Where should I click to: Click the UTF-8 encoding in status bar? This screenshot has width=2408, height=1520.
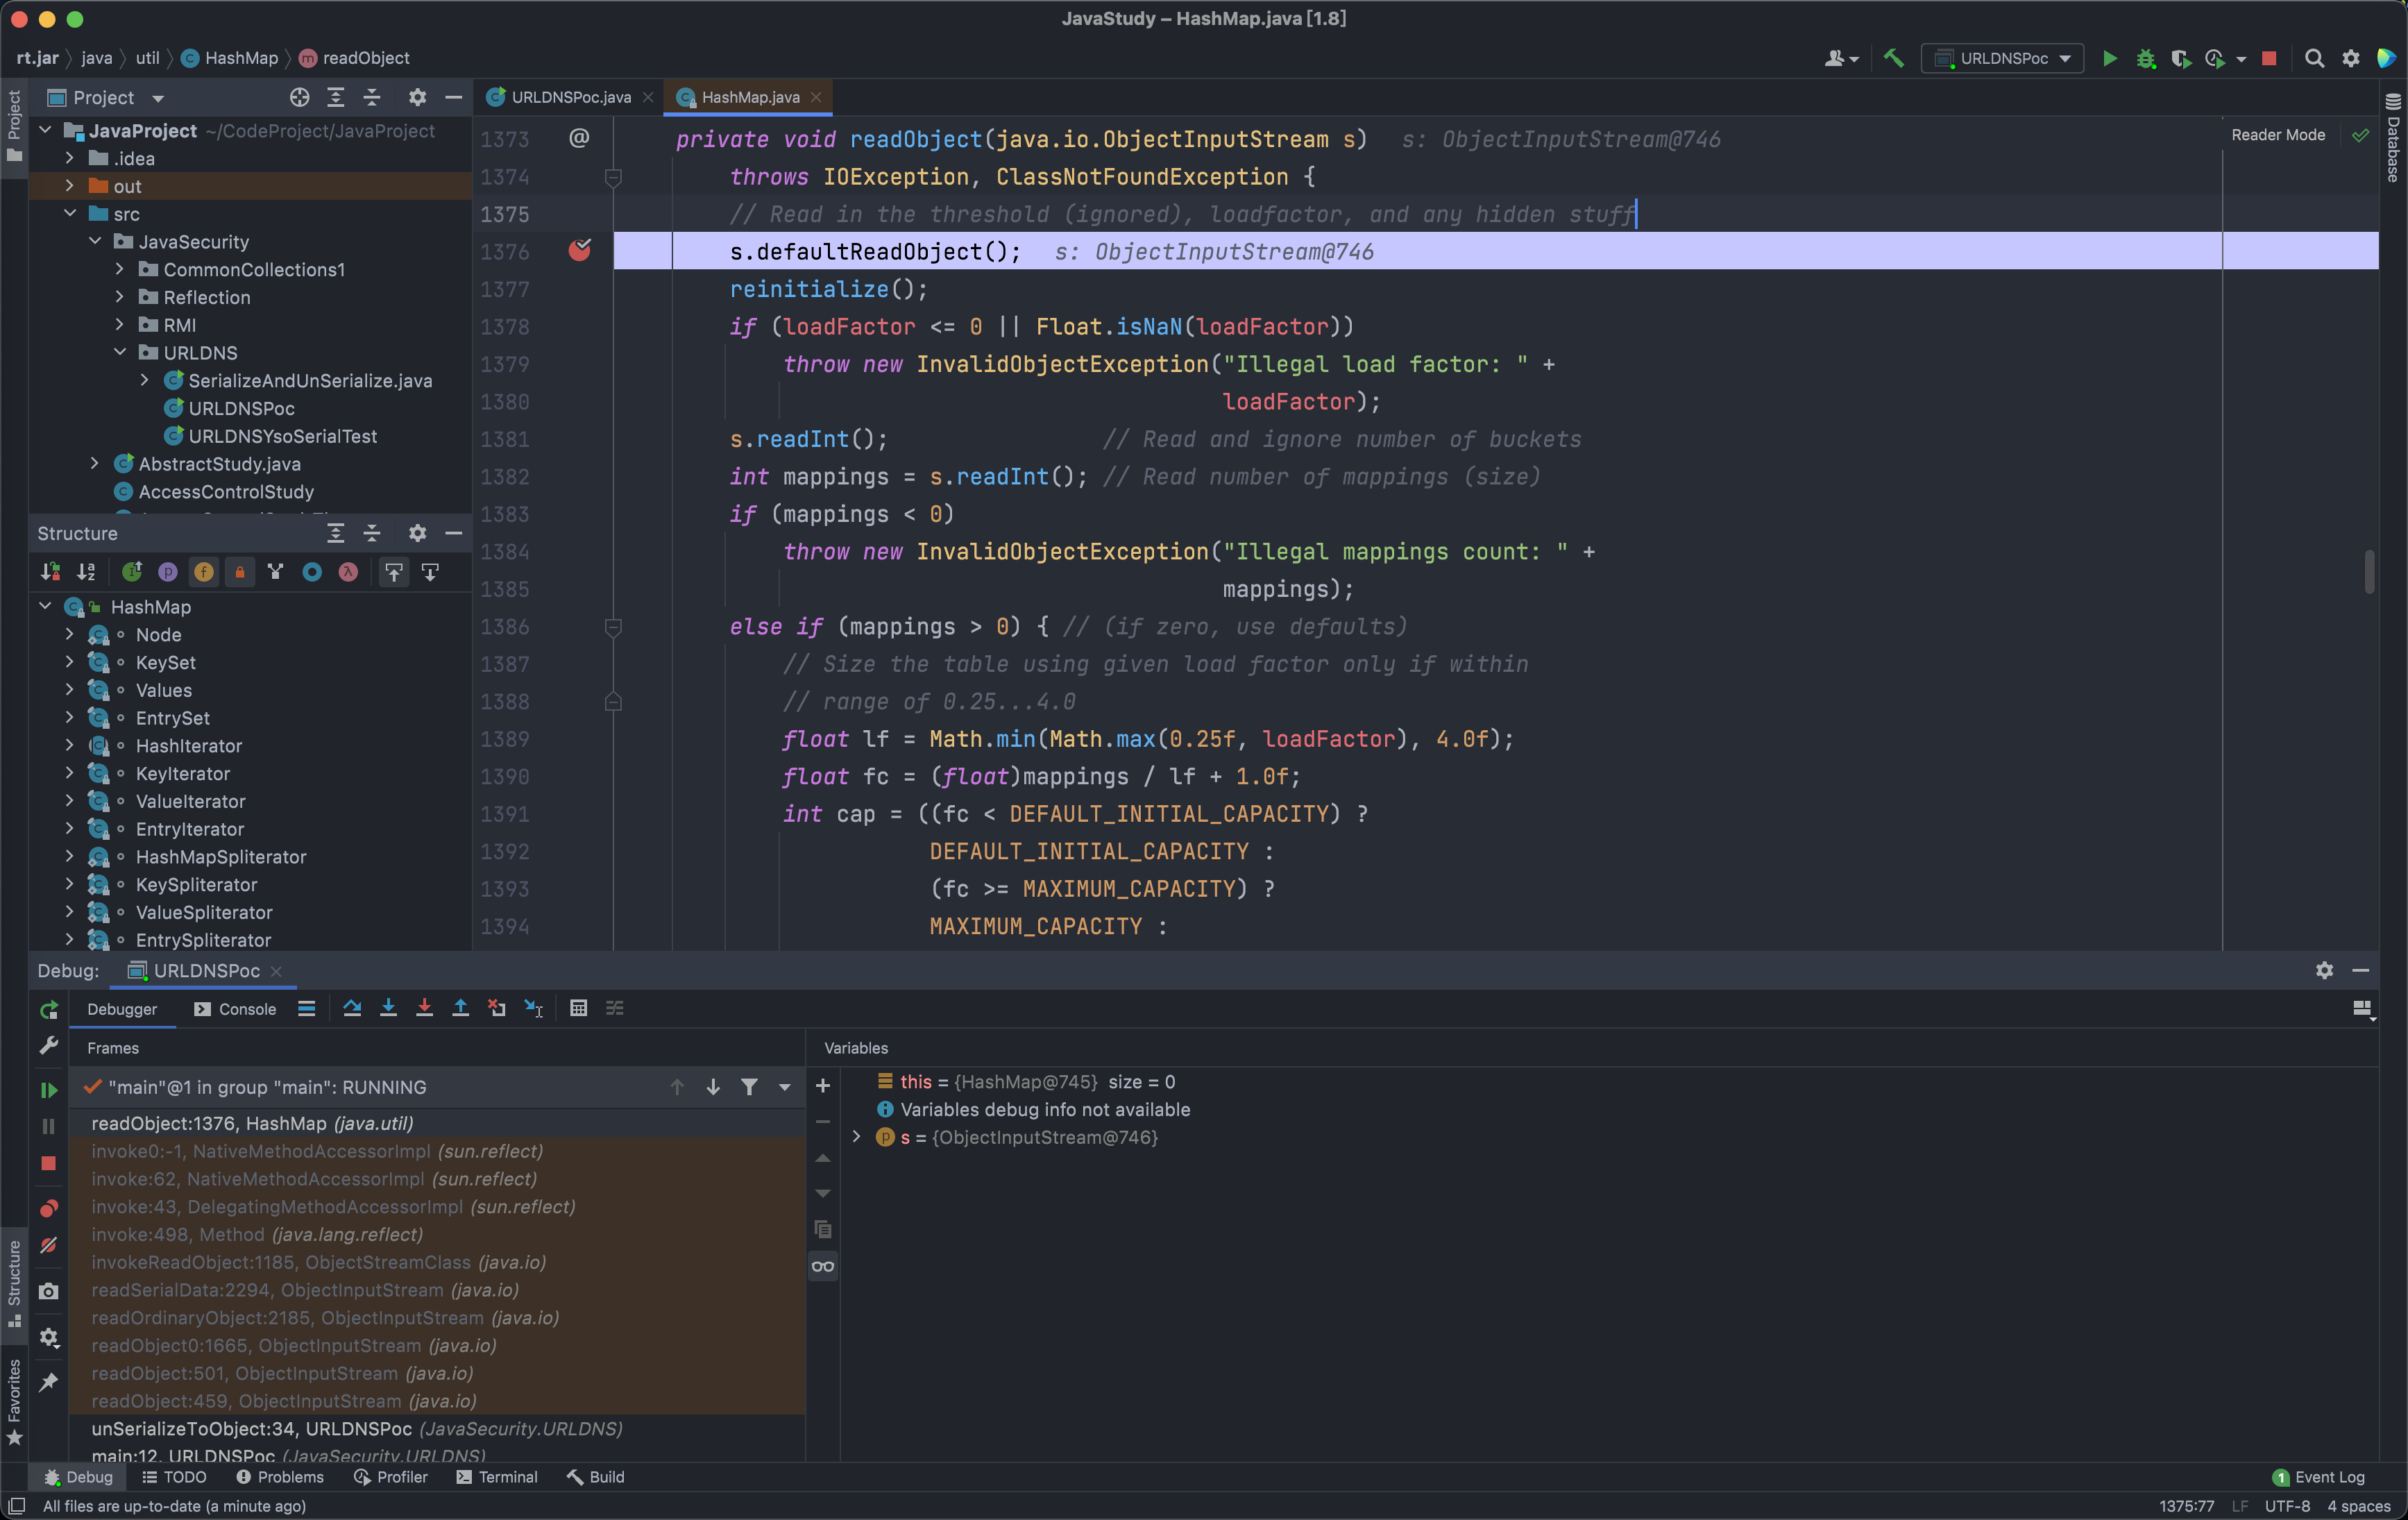point(2287,1506)
